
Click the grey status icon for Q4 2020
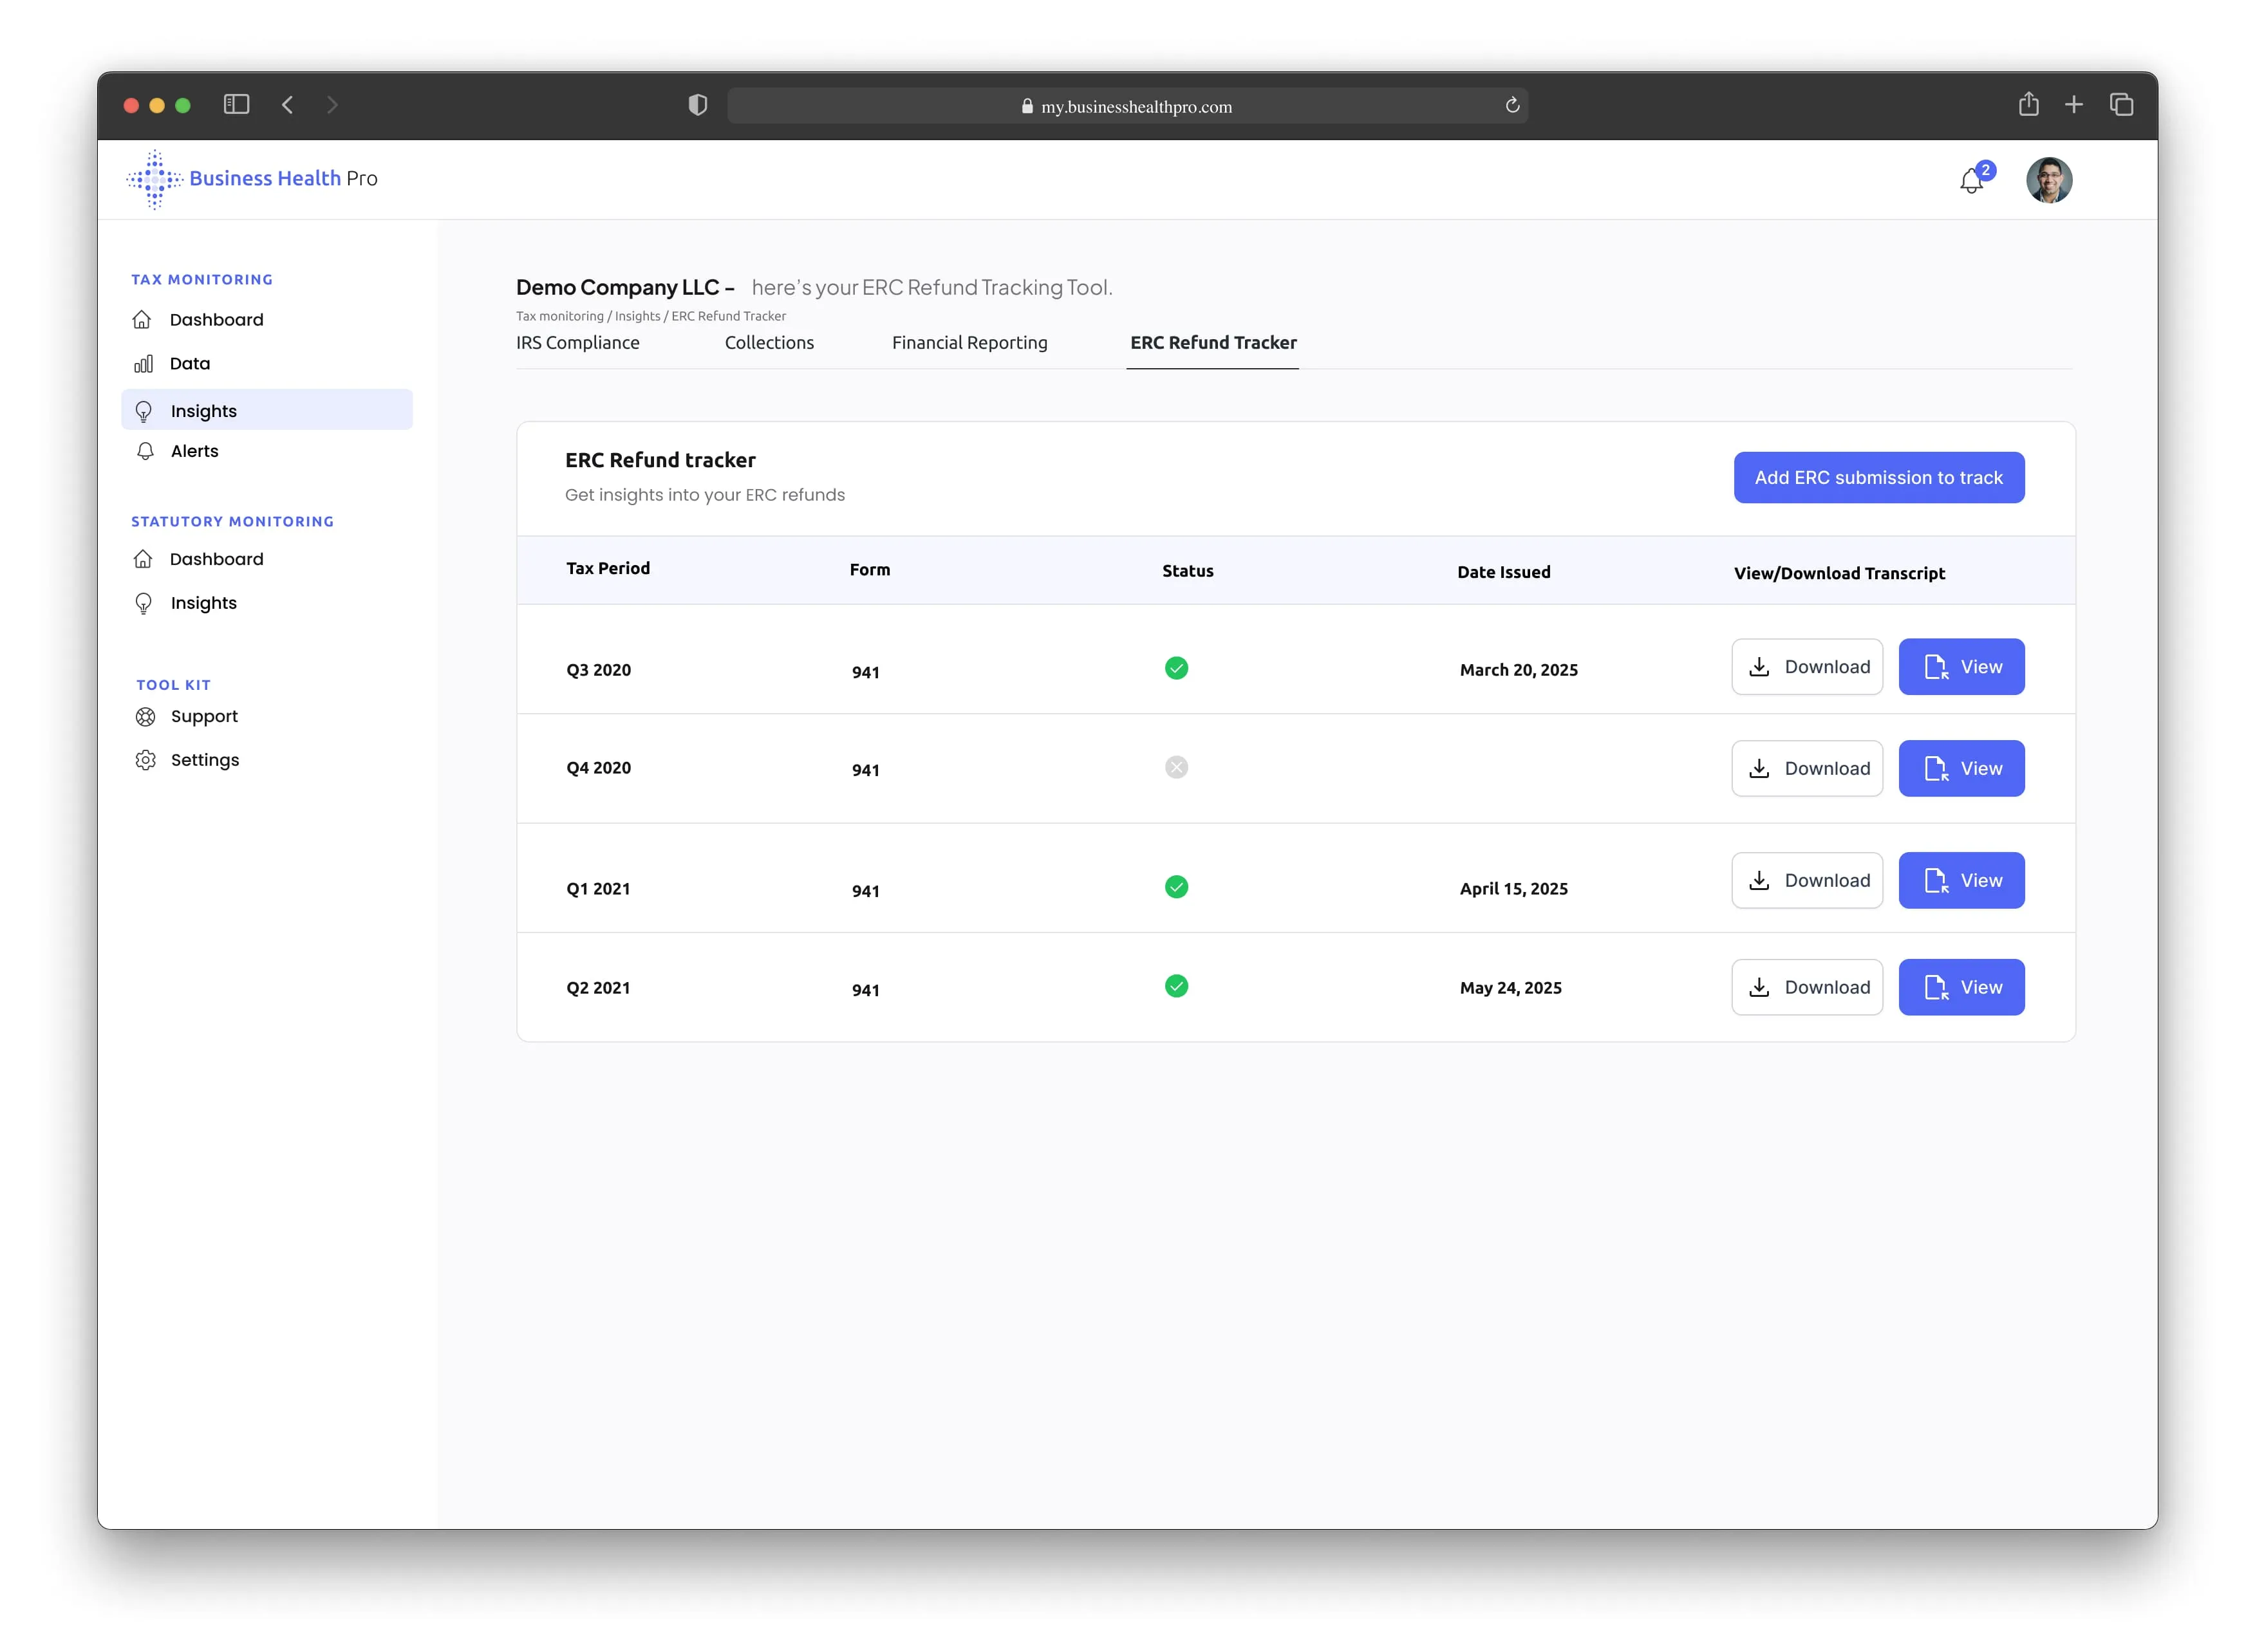tap(1176, 767)
